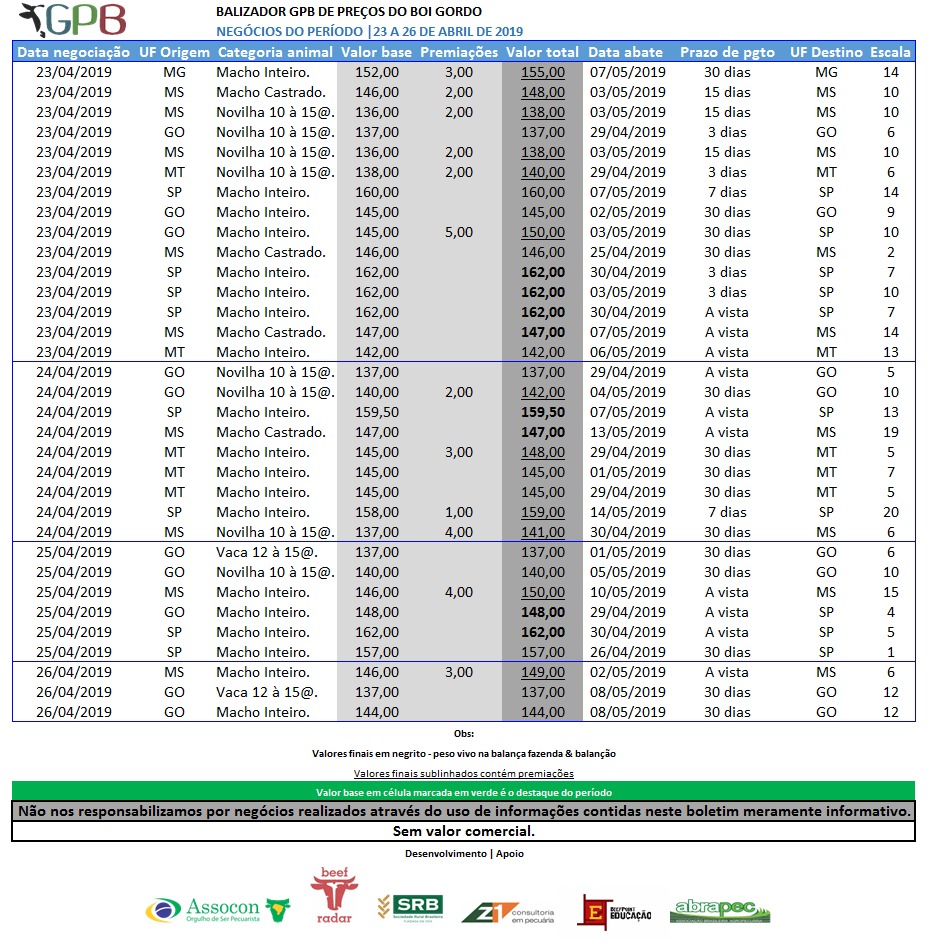Click the Z1 consultoria em pecuária logo
The width and height of the screenshot is (928, 942).
506,909
